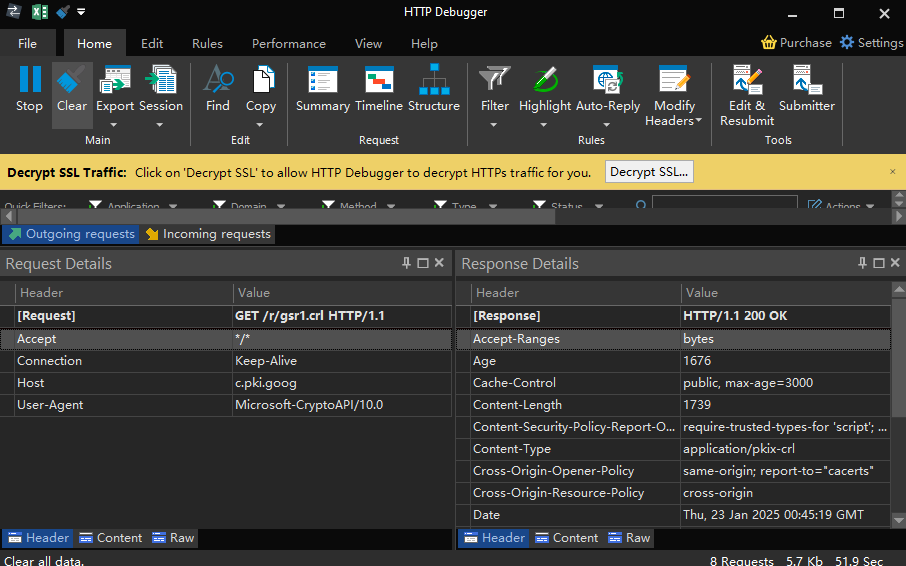The height and width of the screenshot is (566, 906).
Task: Open the Timeline chart icon
Action: 379,81
